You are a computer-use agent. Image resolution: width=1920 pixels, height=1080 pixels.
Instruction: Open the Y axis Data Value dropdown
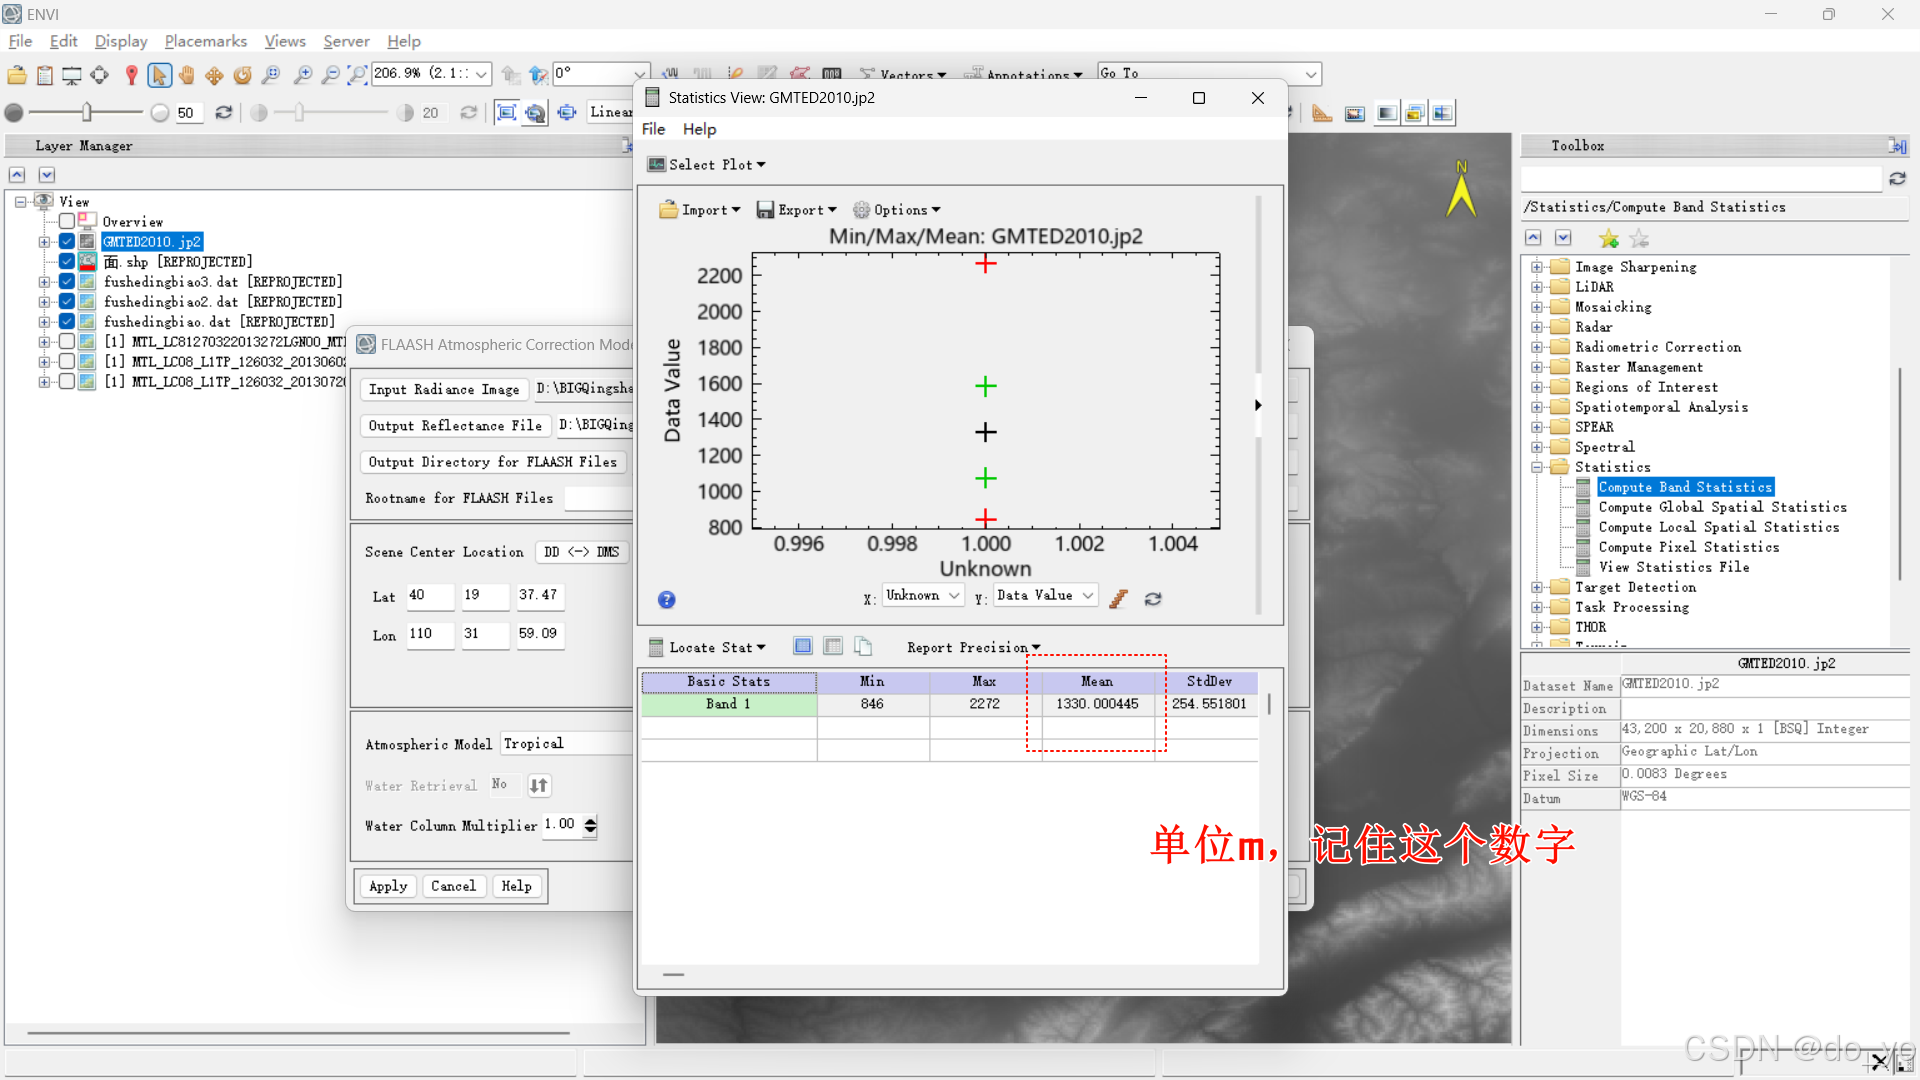(x=1045, y=596)
